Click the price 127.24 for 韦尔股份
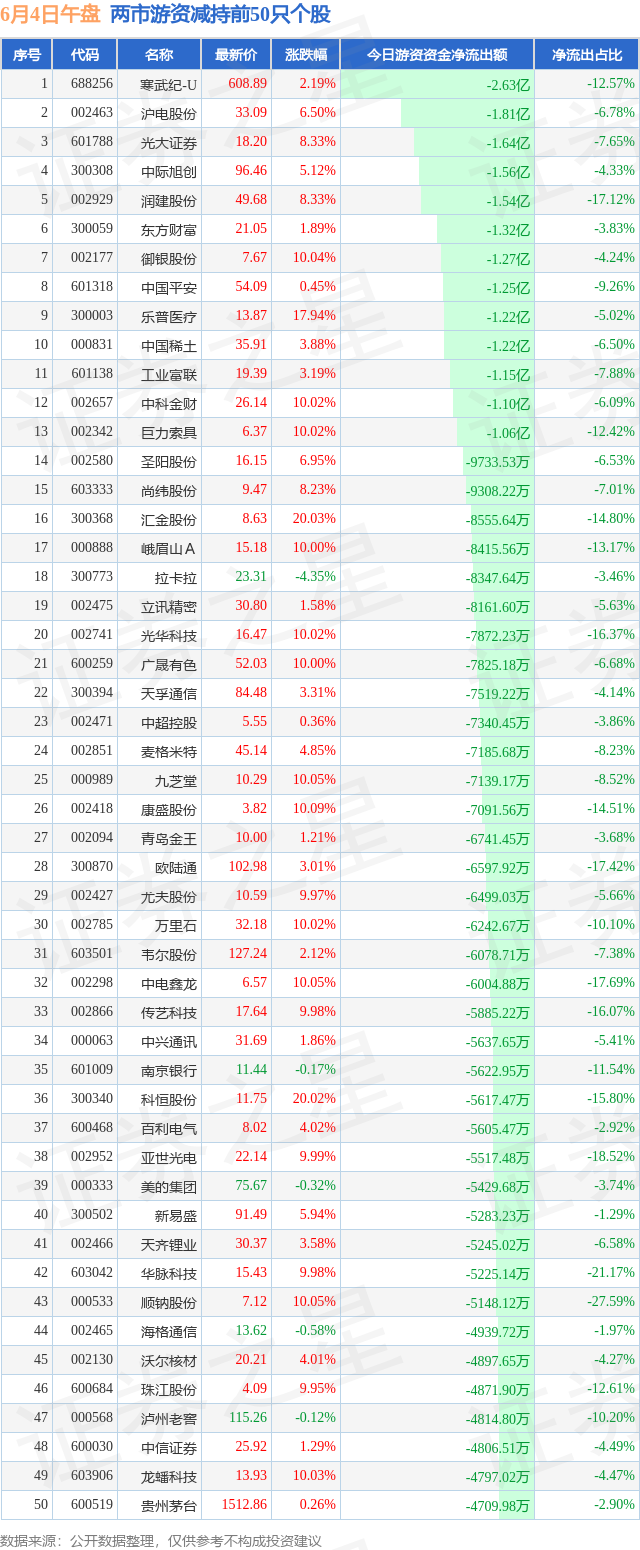 (x=248, y=954)
